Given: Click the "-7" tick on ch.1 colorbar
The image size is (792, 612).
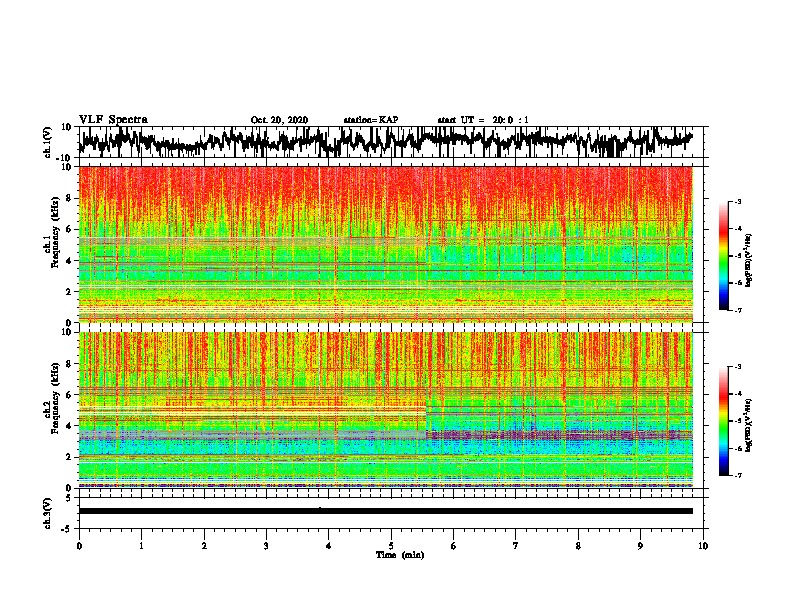Looking at the screenshot, I should tap(737, 310).
